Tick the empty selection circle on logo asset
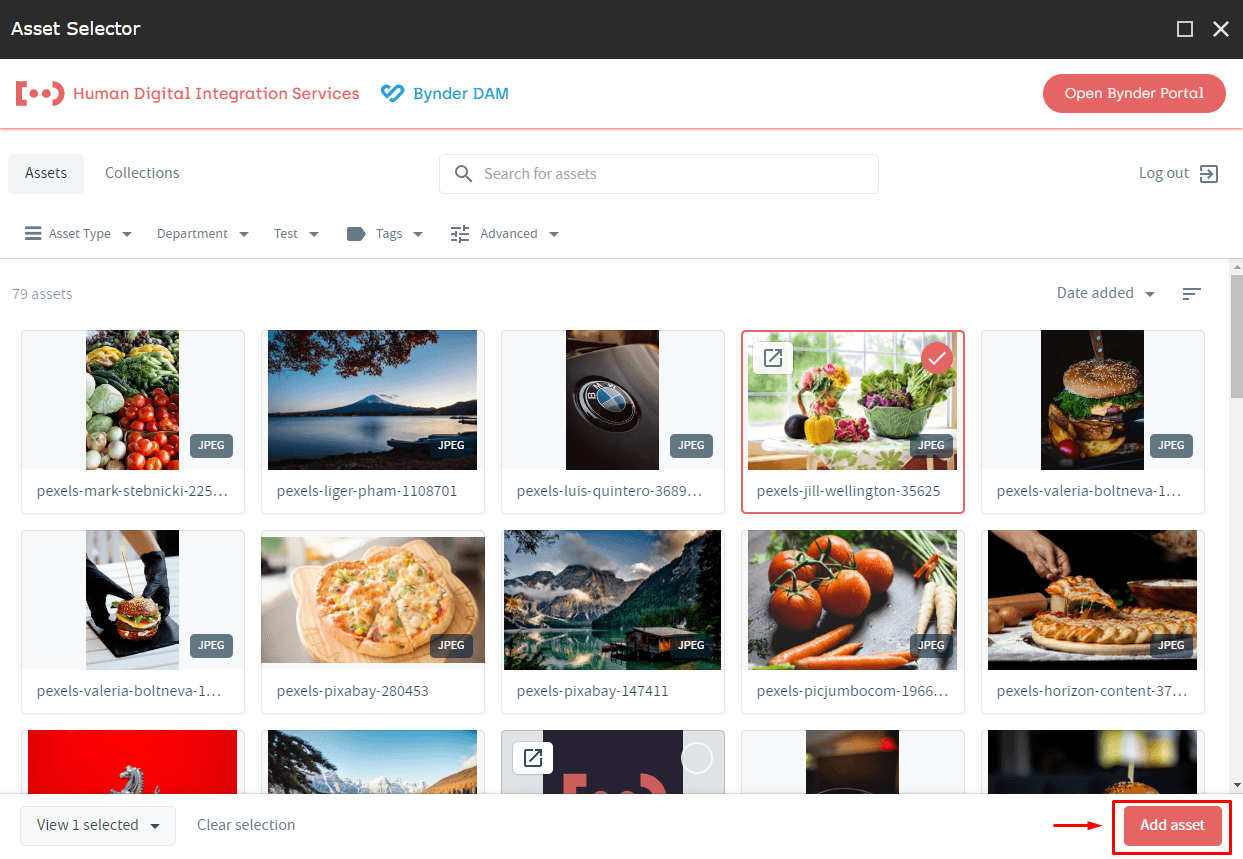 pyautogui.click(x=696, y=759)
